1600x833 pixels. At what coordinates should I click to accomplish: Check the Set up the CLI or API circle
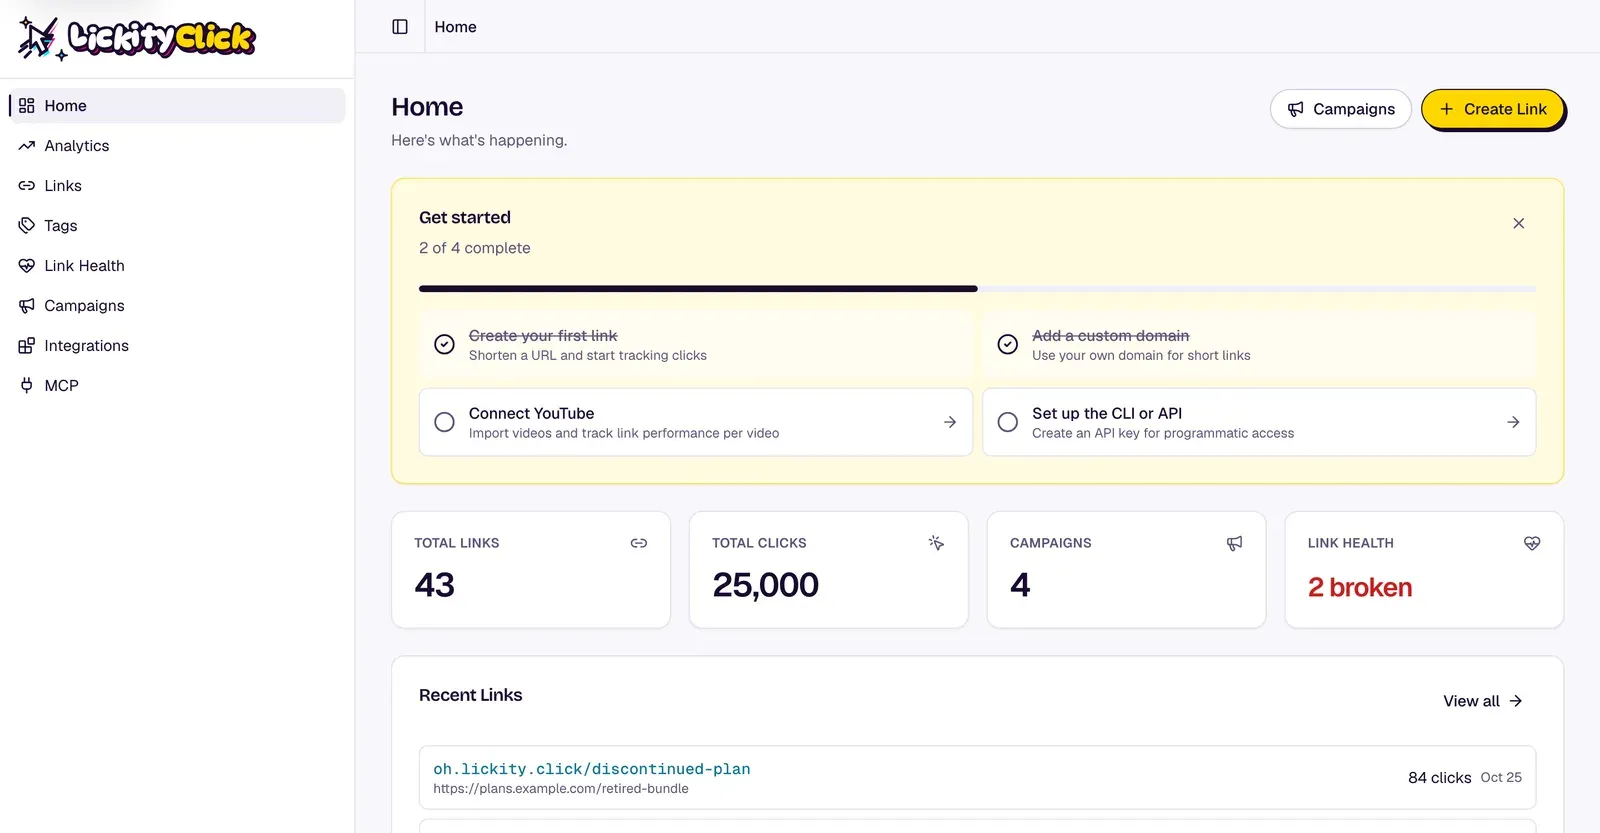point(1008,422)
